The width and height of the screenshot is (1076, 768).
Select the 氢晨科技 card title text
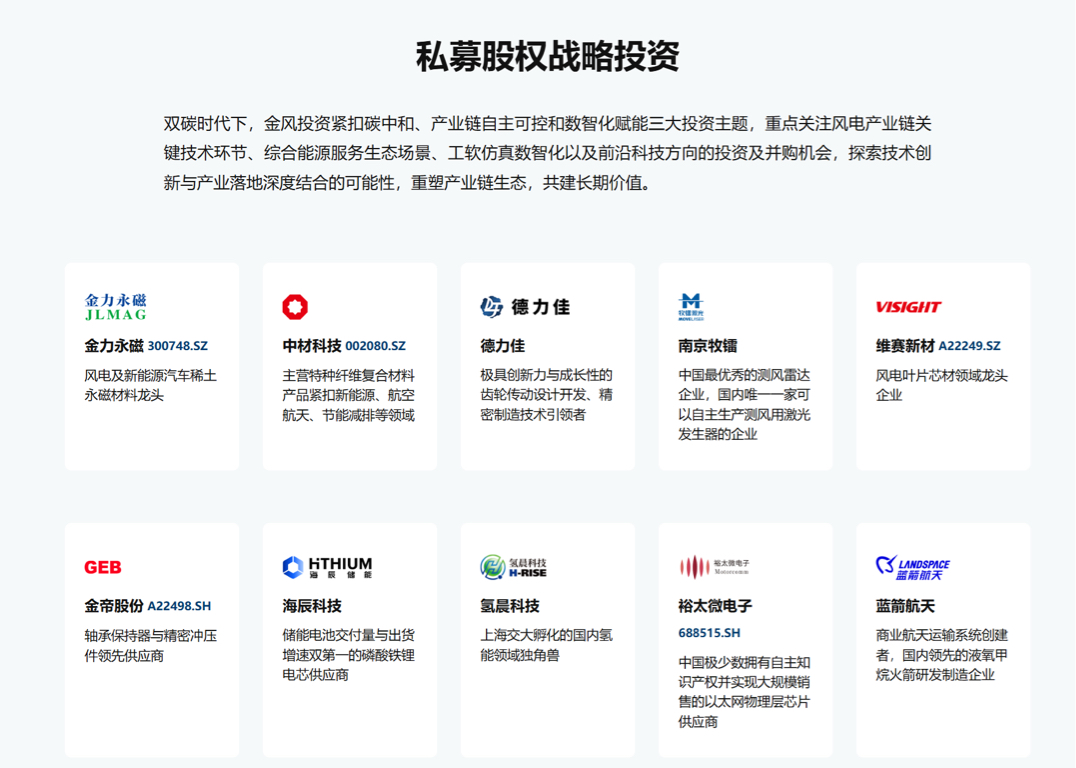click(510, 606)
